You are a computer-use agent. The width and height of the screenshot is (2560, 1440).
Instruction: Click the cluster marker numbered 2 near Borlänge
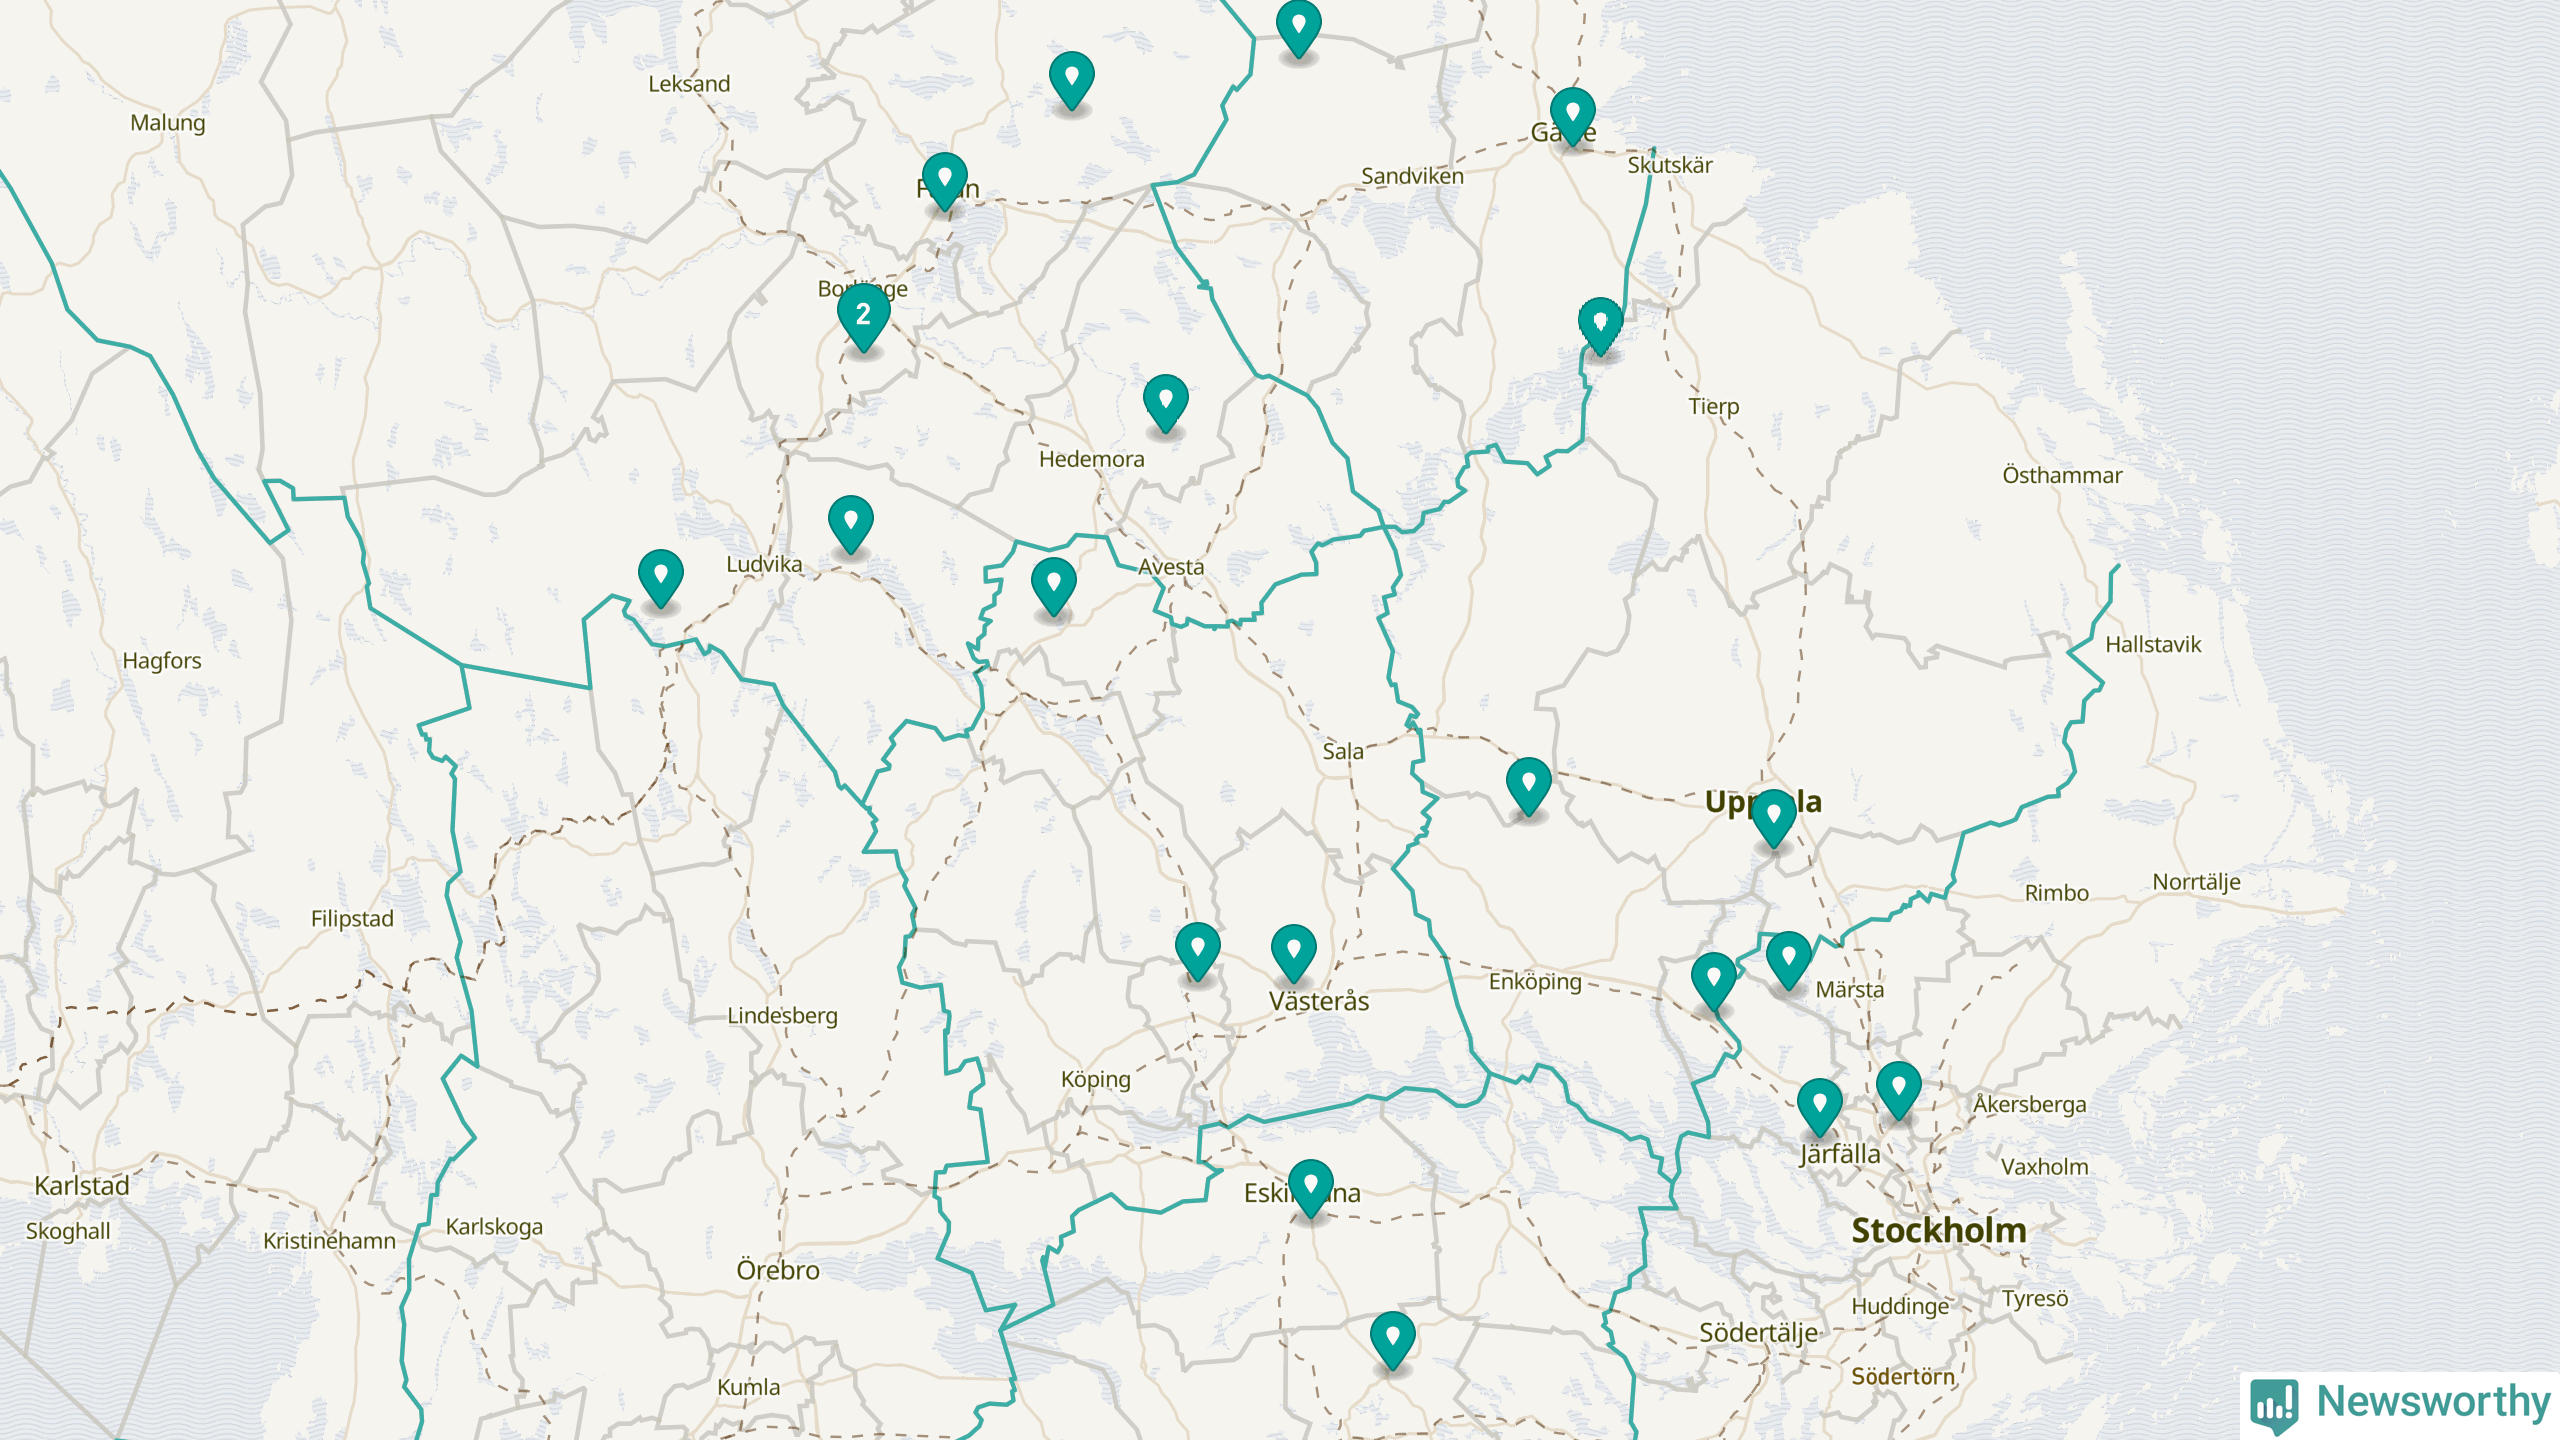[863, 316]
